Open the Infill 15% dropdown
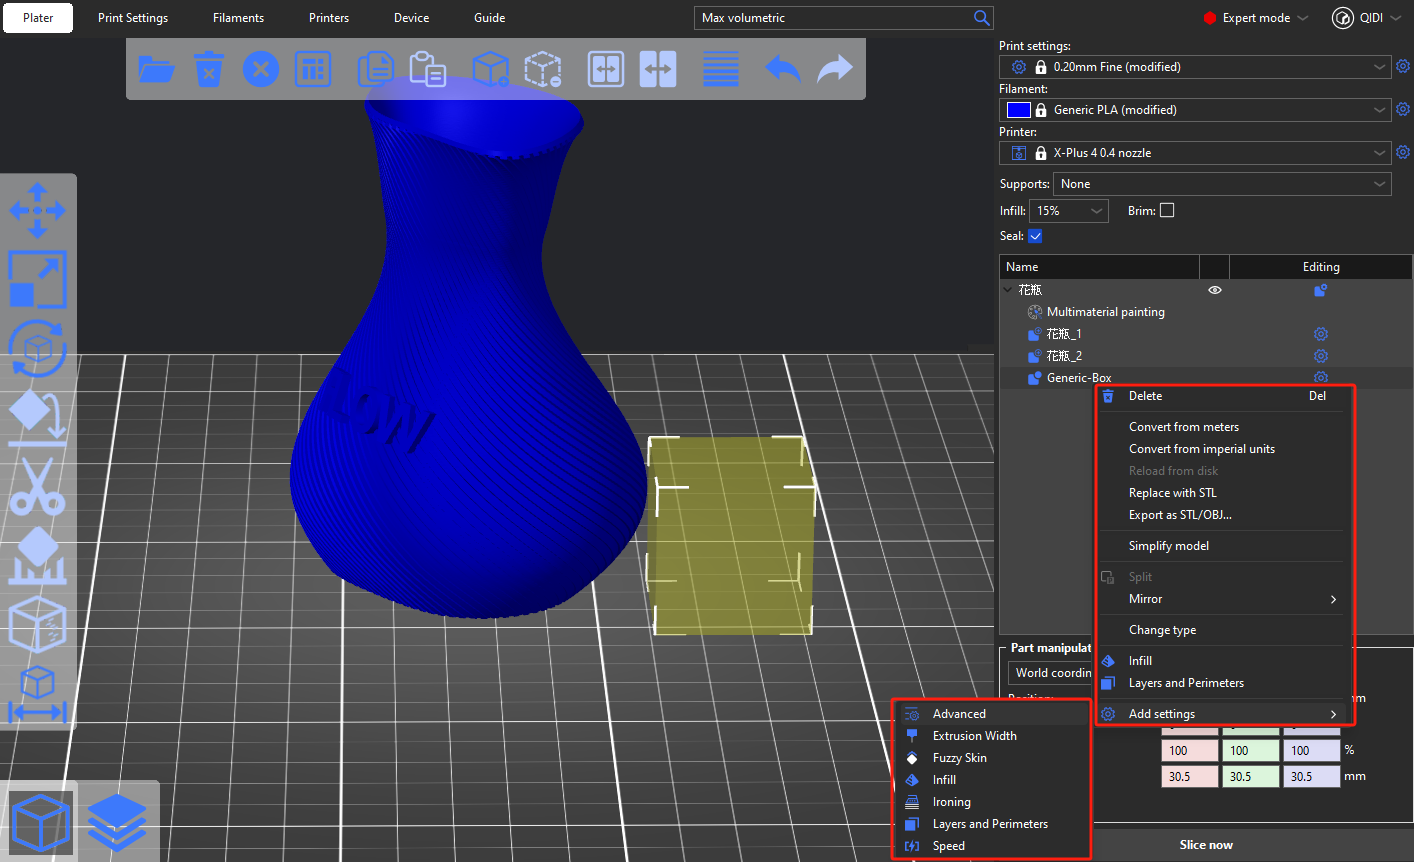This screenshot has height=862, width=1414. coord(1068,211)
